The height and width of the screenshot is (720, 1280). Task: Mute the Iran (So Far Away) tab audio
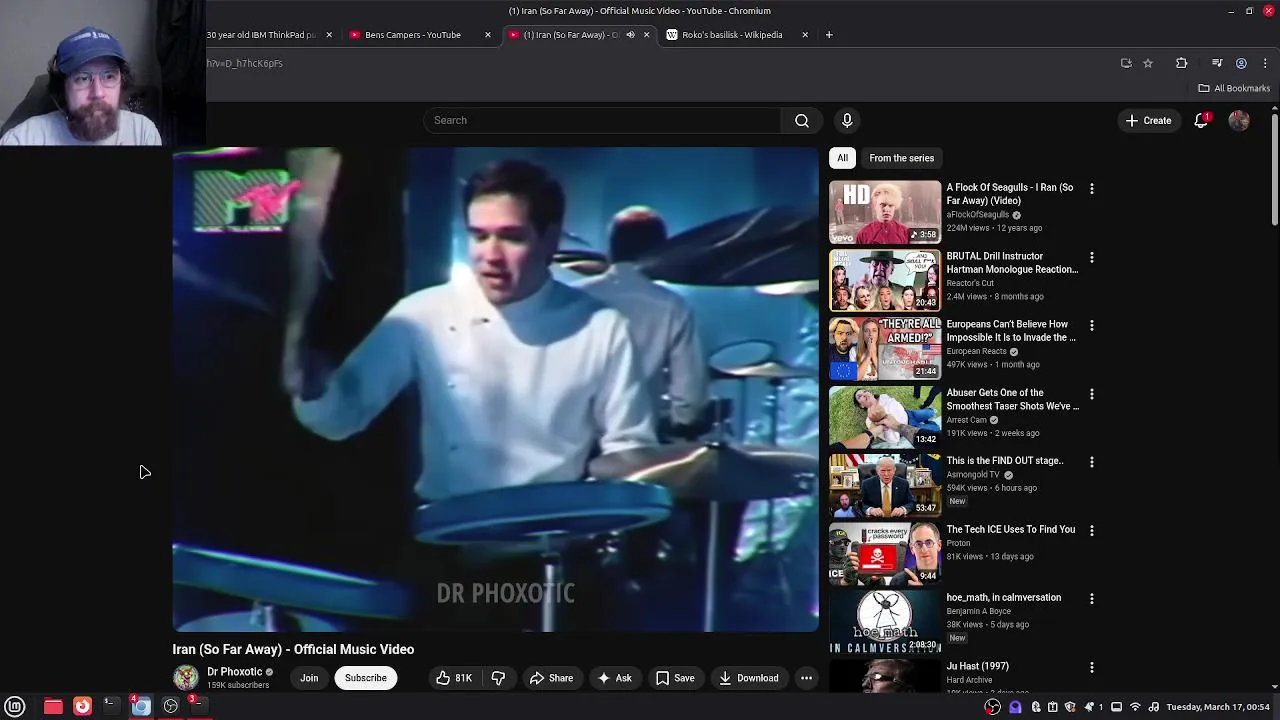click(630, 35)
